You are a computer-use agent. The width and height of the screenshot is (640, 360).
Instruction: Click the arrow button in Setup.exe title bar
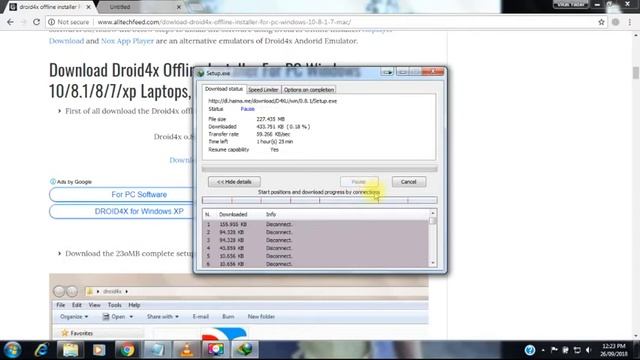click(387, 72)
